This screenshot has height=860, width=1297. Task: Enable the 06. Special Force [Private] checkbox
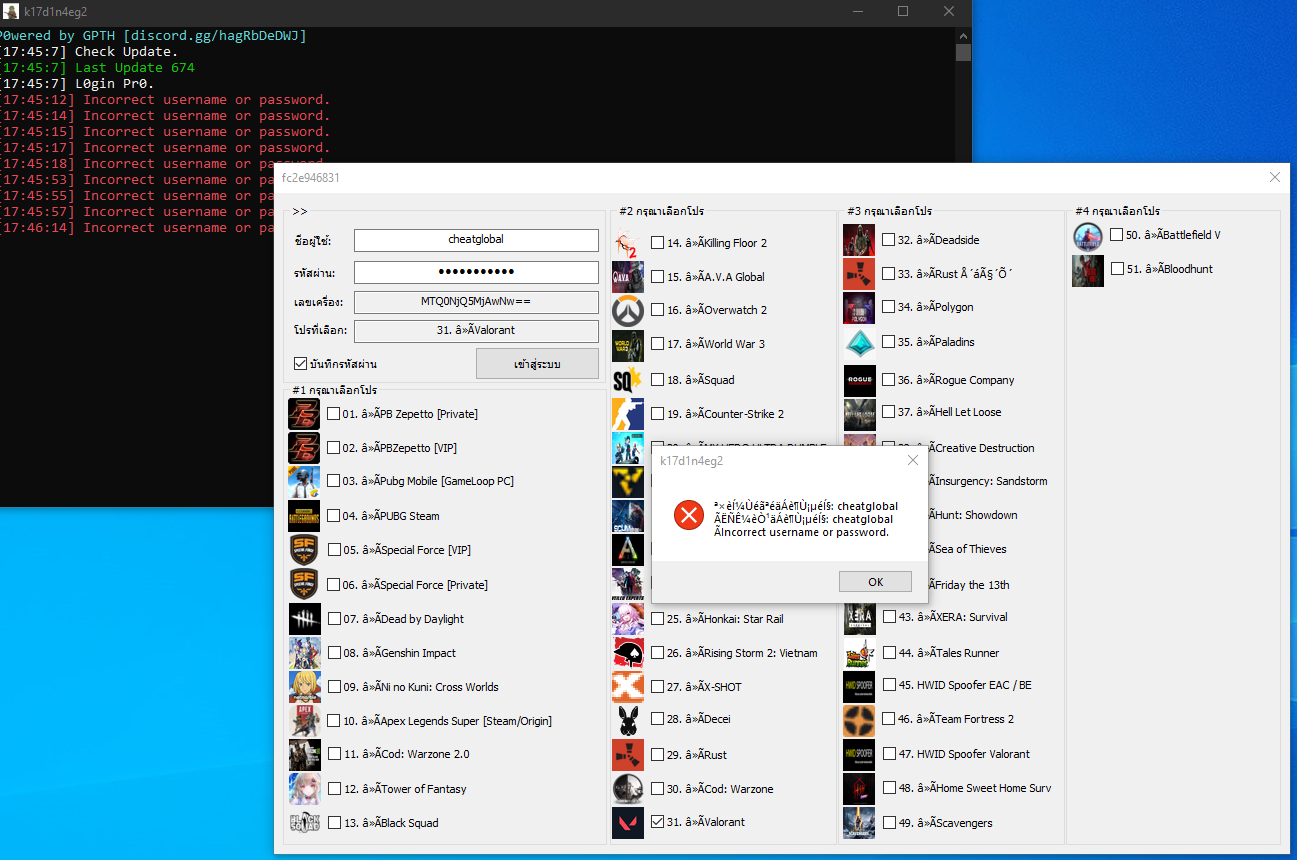(x=334, y=585)
